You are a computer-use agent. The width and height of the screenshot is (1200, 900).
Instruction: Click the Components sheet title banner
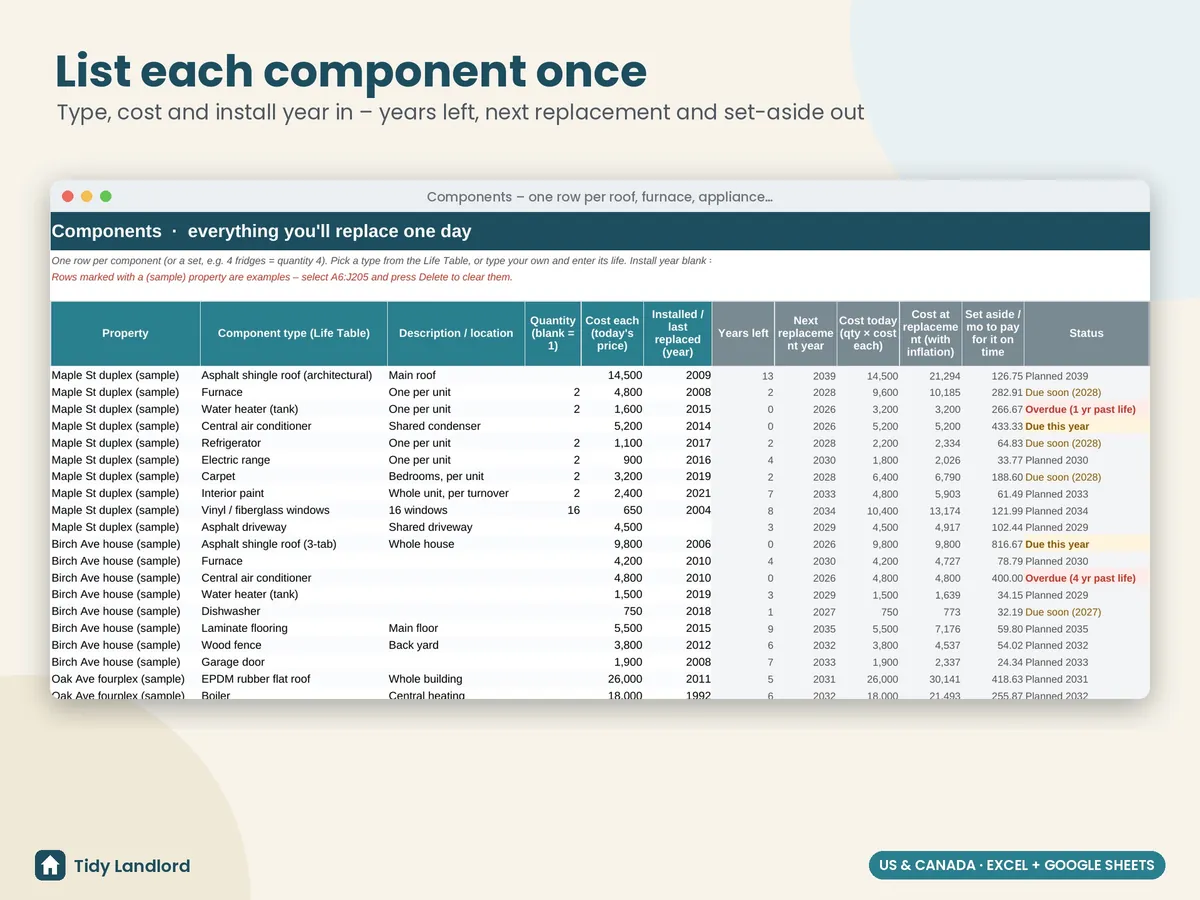600,231
